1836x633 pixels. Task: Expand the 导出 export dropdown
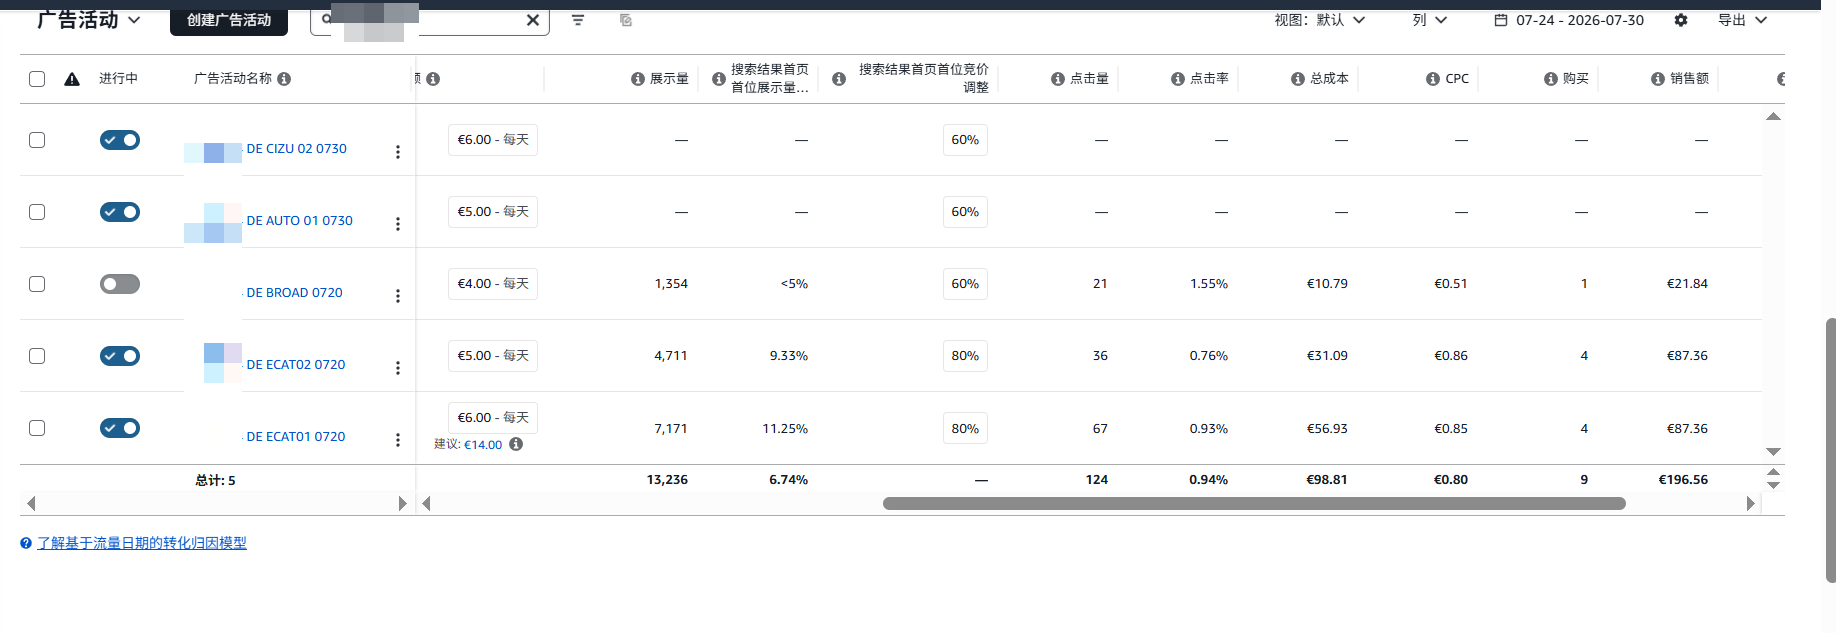coord(1743,20)
